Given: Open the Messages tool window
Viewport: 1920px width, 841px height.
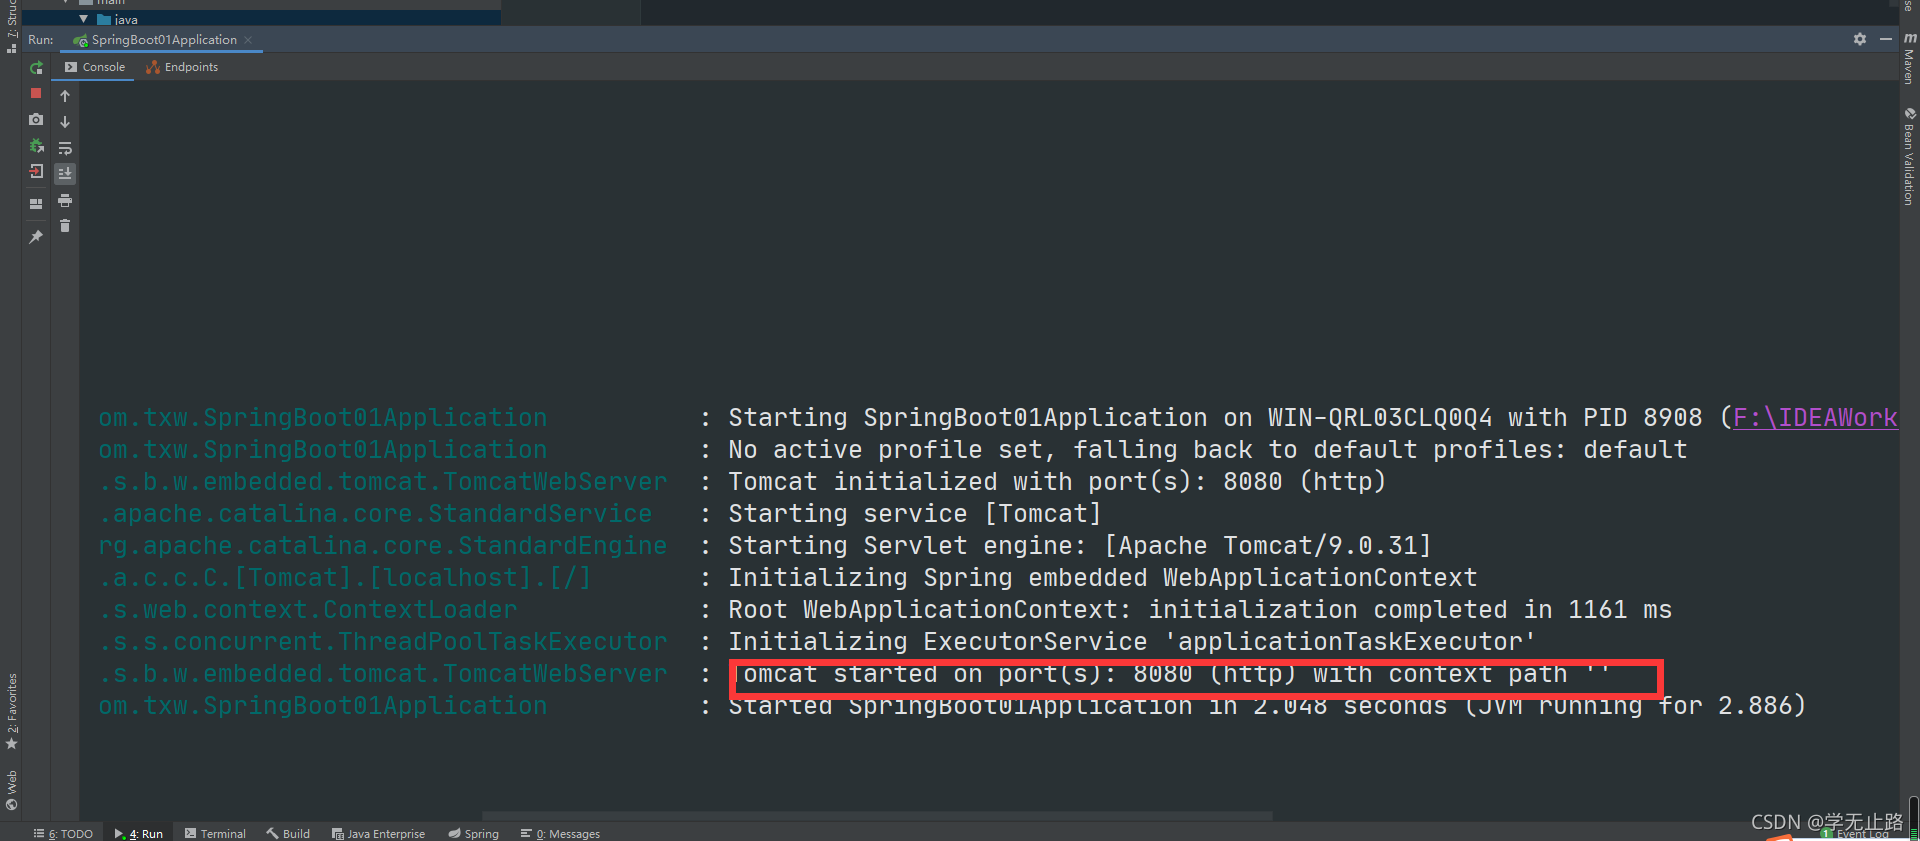Looking at the screenshot, I should [560, 833].
